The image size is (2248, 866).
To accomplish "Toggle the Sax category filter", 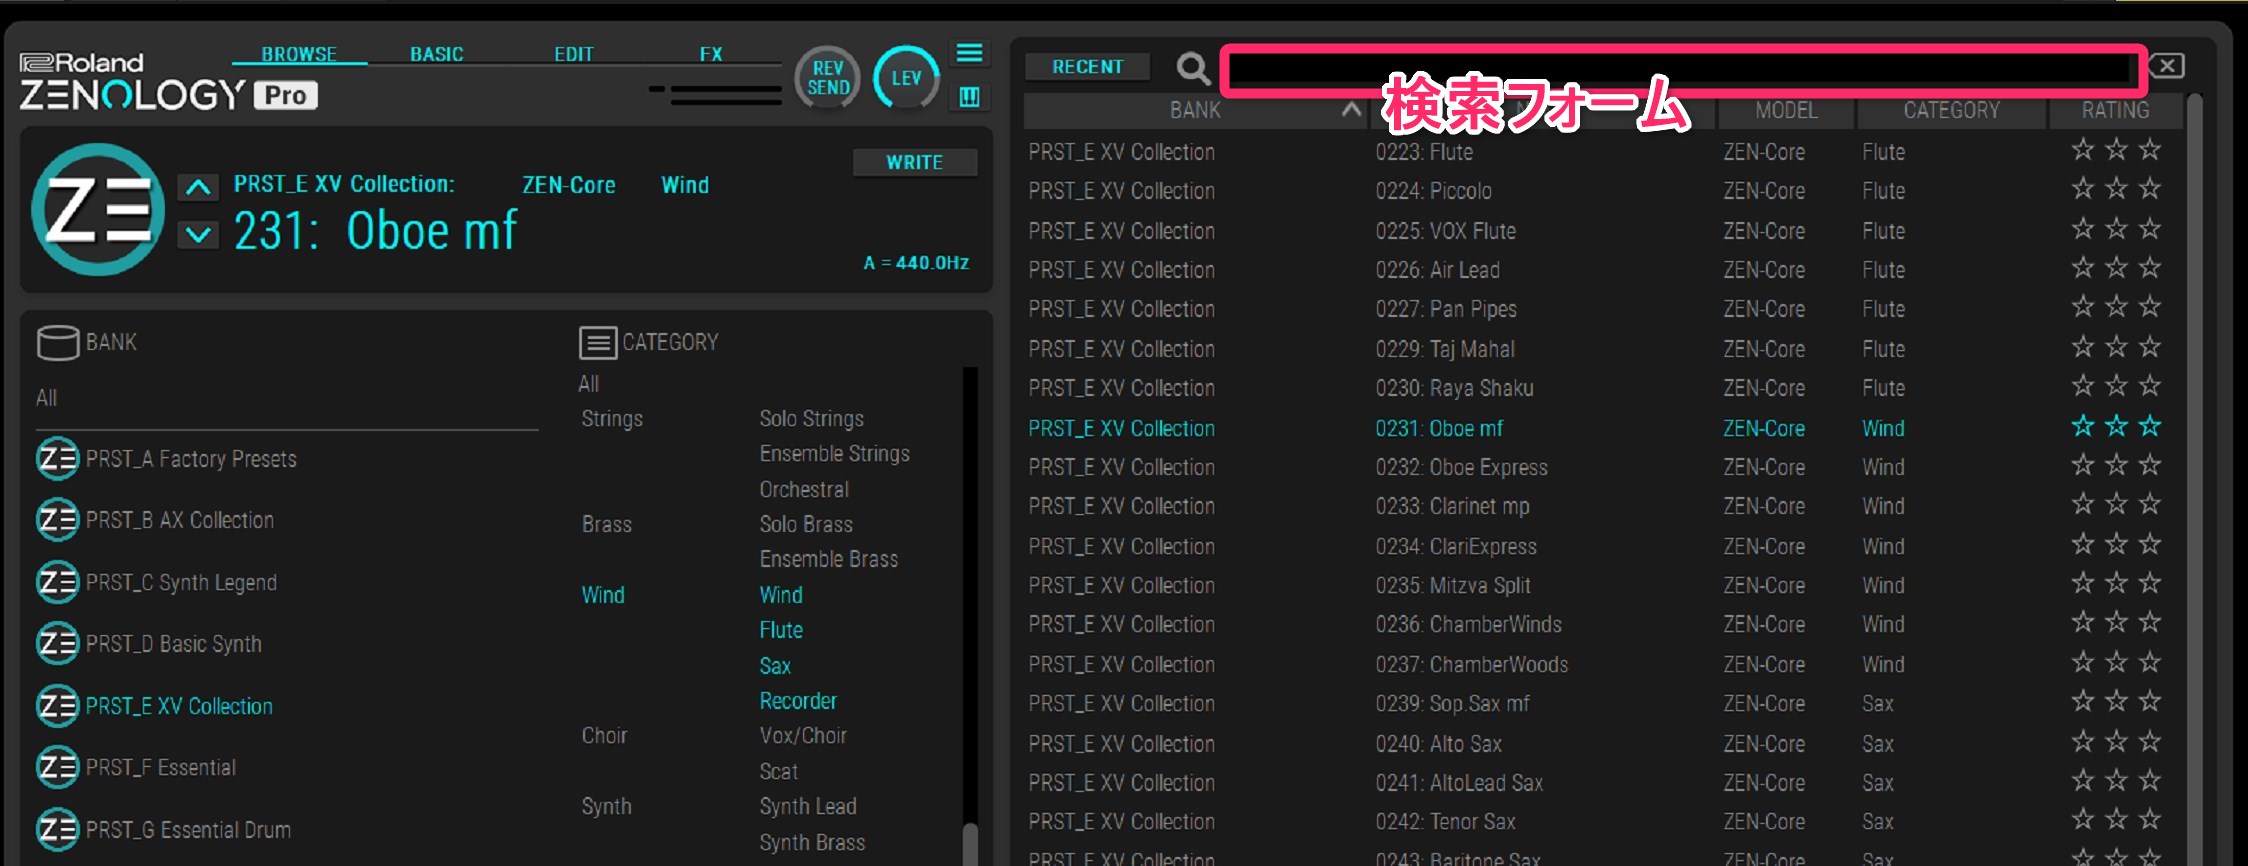I will [775, 666].
